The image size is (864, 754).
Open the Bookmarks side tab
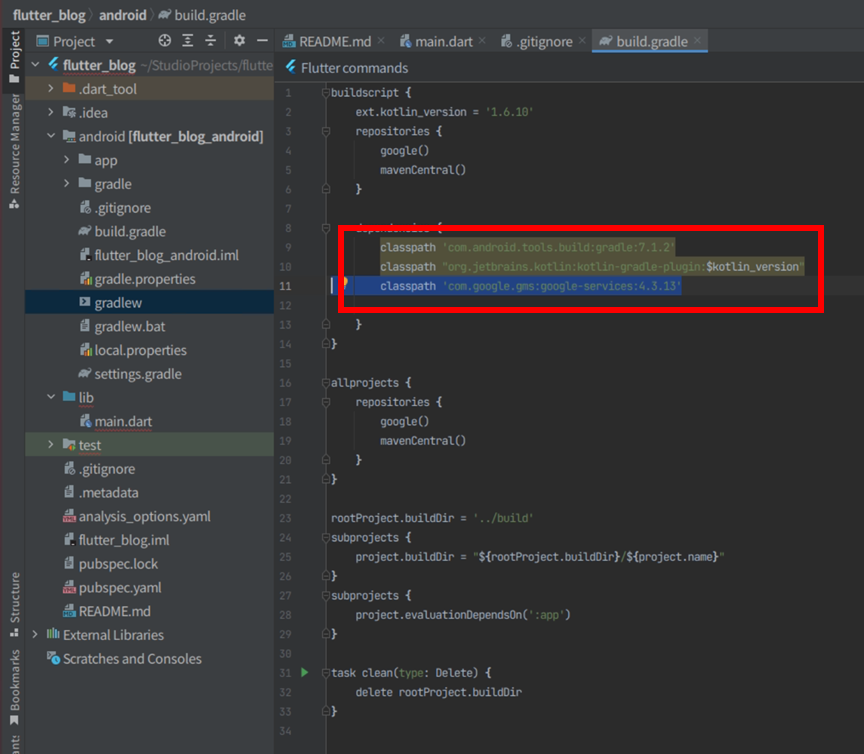[14, 687]
